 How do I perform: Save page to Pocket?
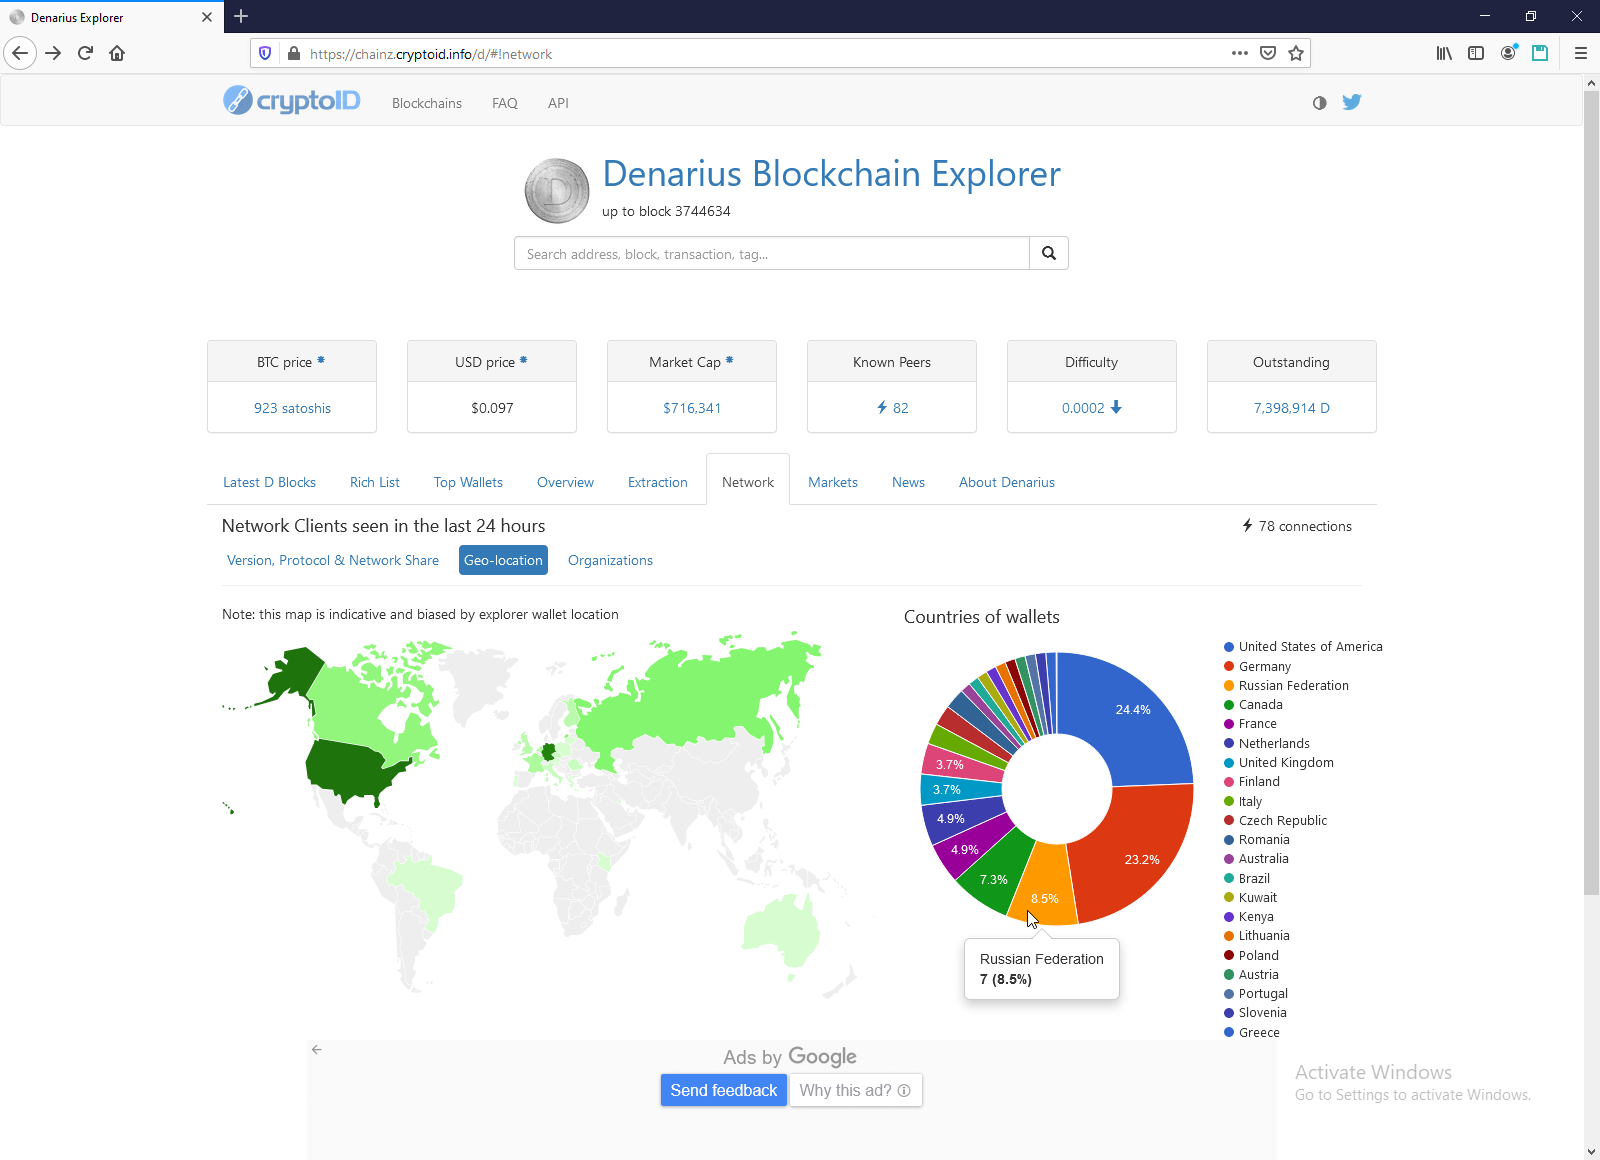point(1268,54)
